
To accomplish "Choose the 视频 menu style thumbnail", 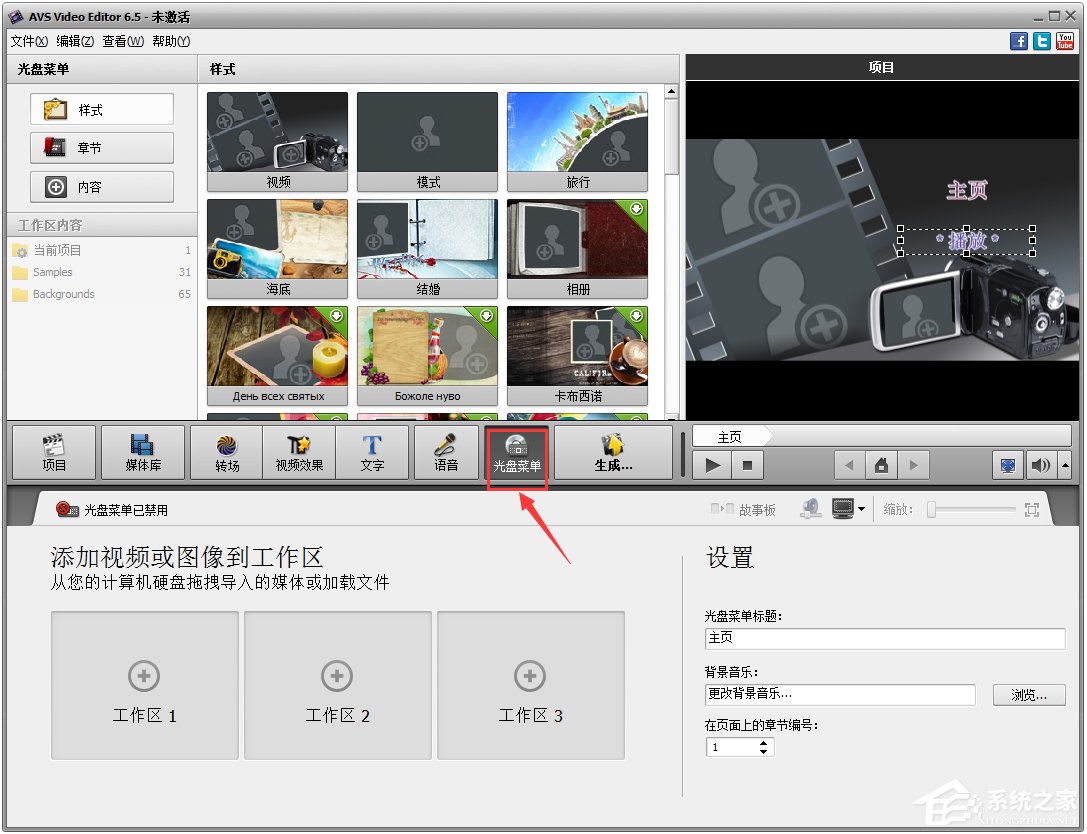I will (x=277, y=141).
